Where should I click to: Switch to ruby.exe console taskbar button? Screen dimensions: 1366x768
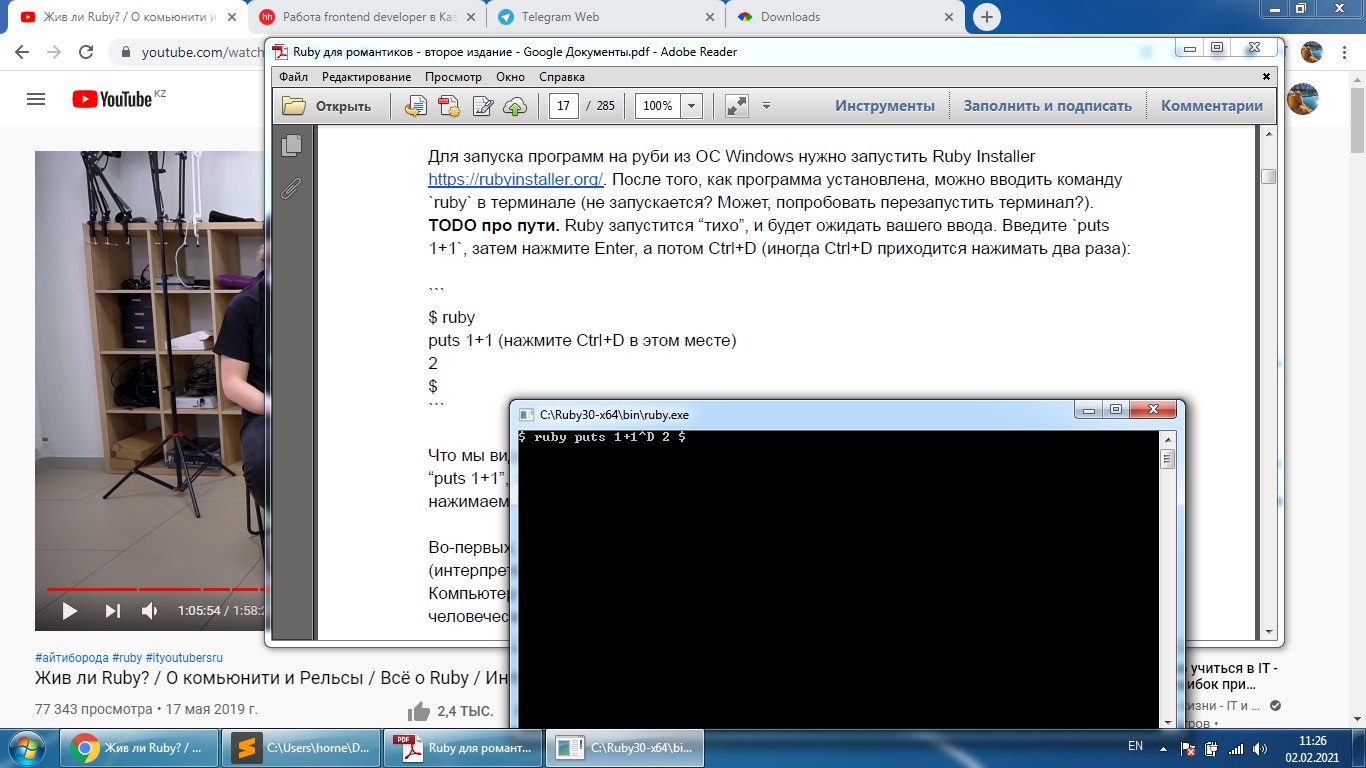tap(626, 747)
